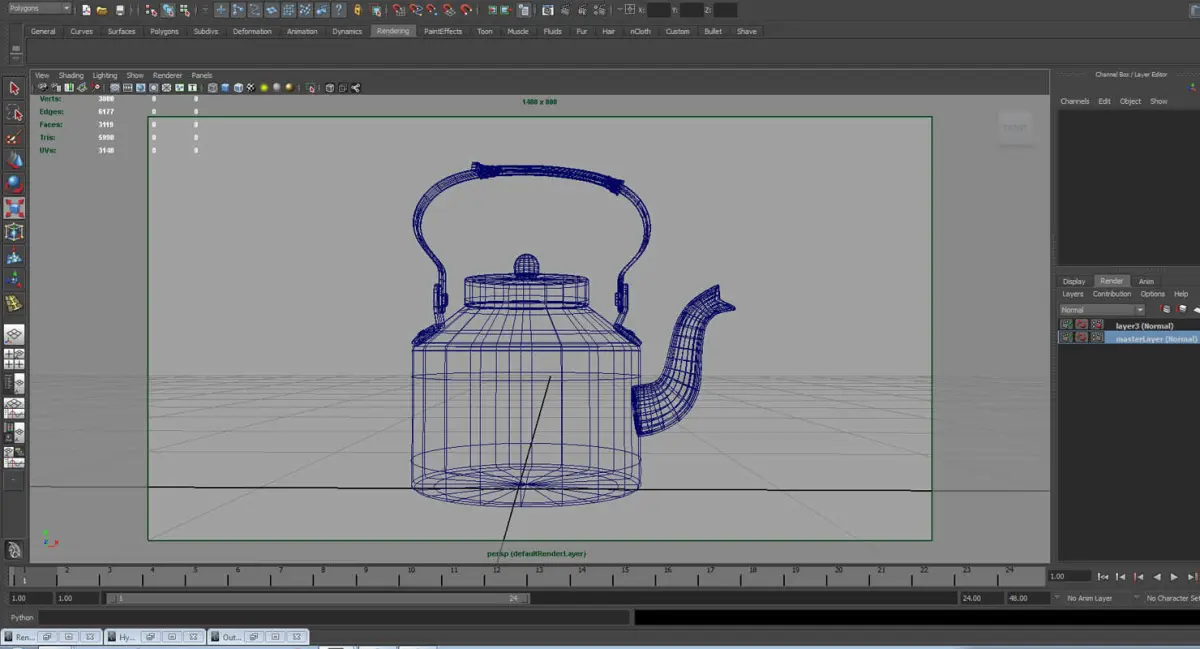Viewport: 1200px width, 649px height.
Task: Select layer3 (Normal) render layer
Action: tap(1144, 325)
